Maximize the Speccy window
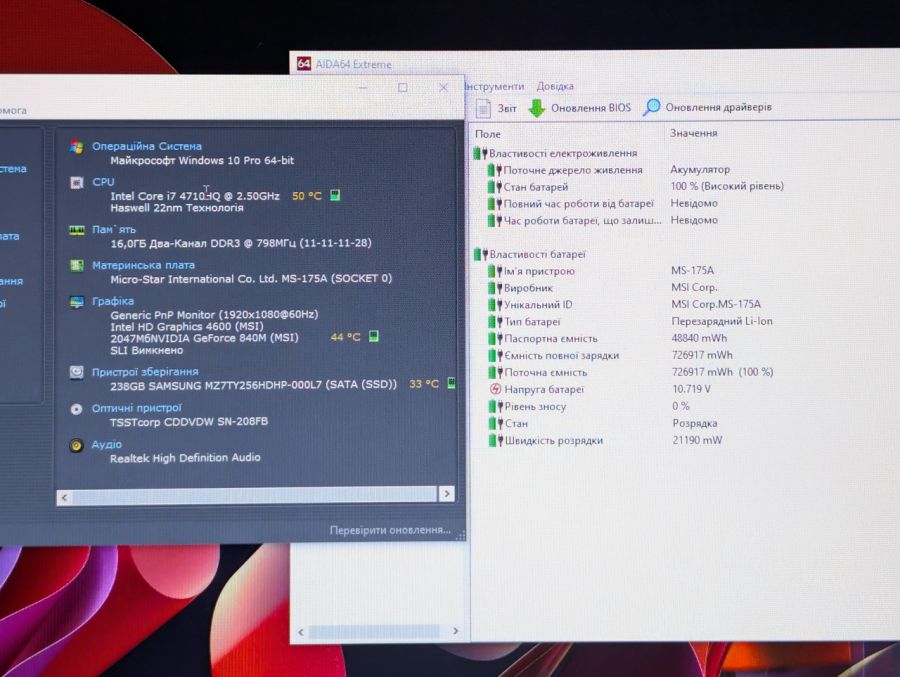 click(403, 87)
